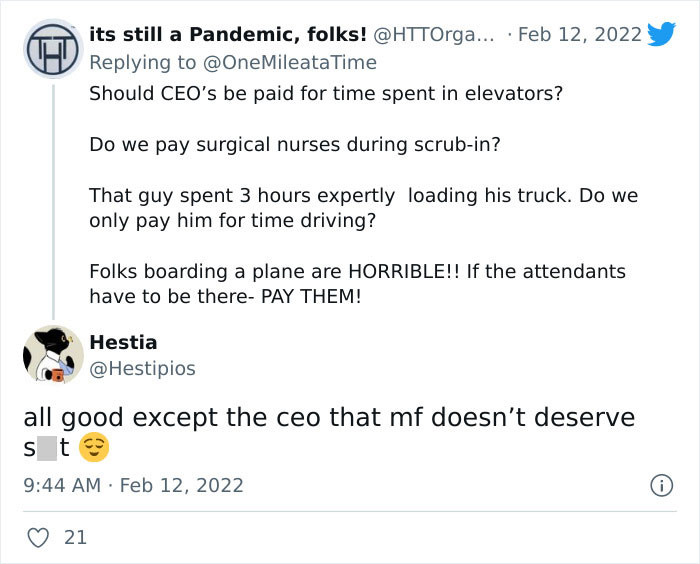The height and width of the screenshot is (564, 700).
Task: Click the "PAY THEM!" paragraph about boarding
Action: pos(357,283)
